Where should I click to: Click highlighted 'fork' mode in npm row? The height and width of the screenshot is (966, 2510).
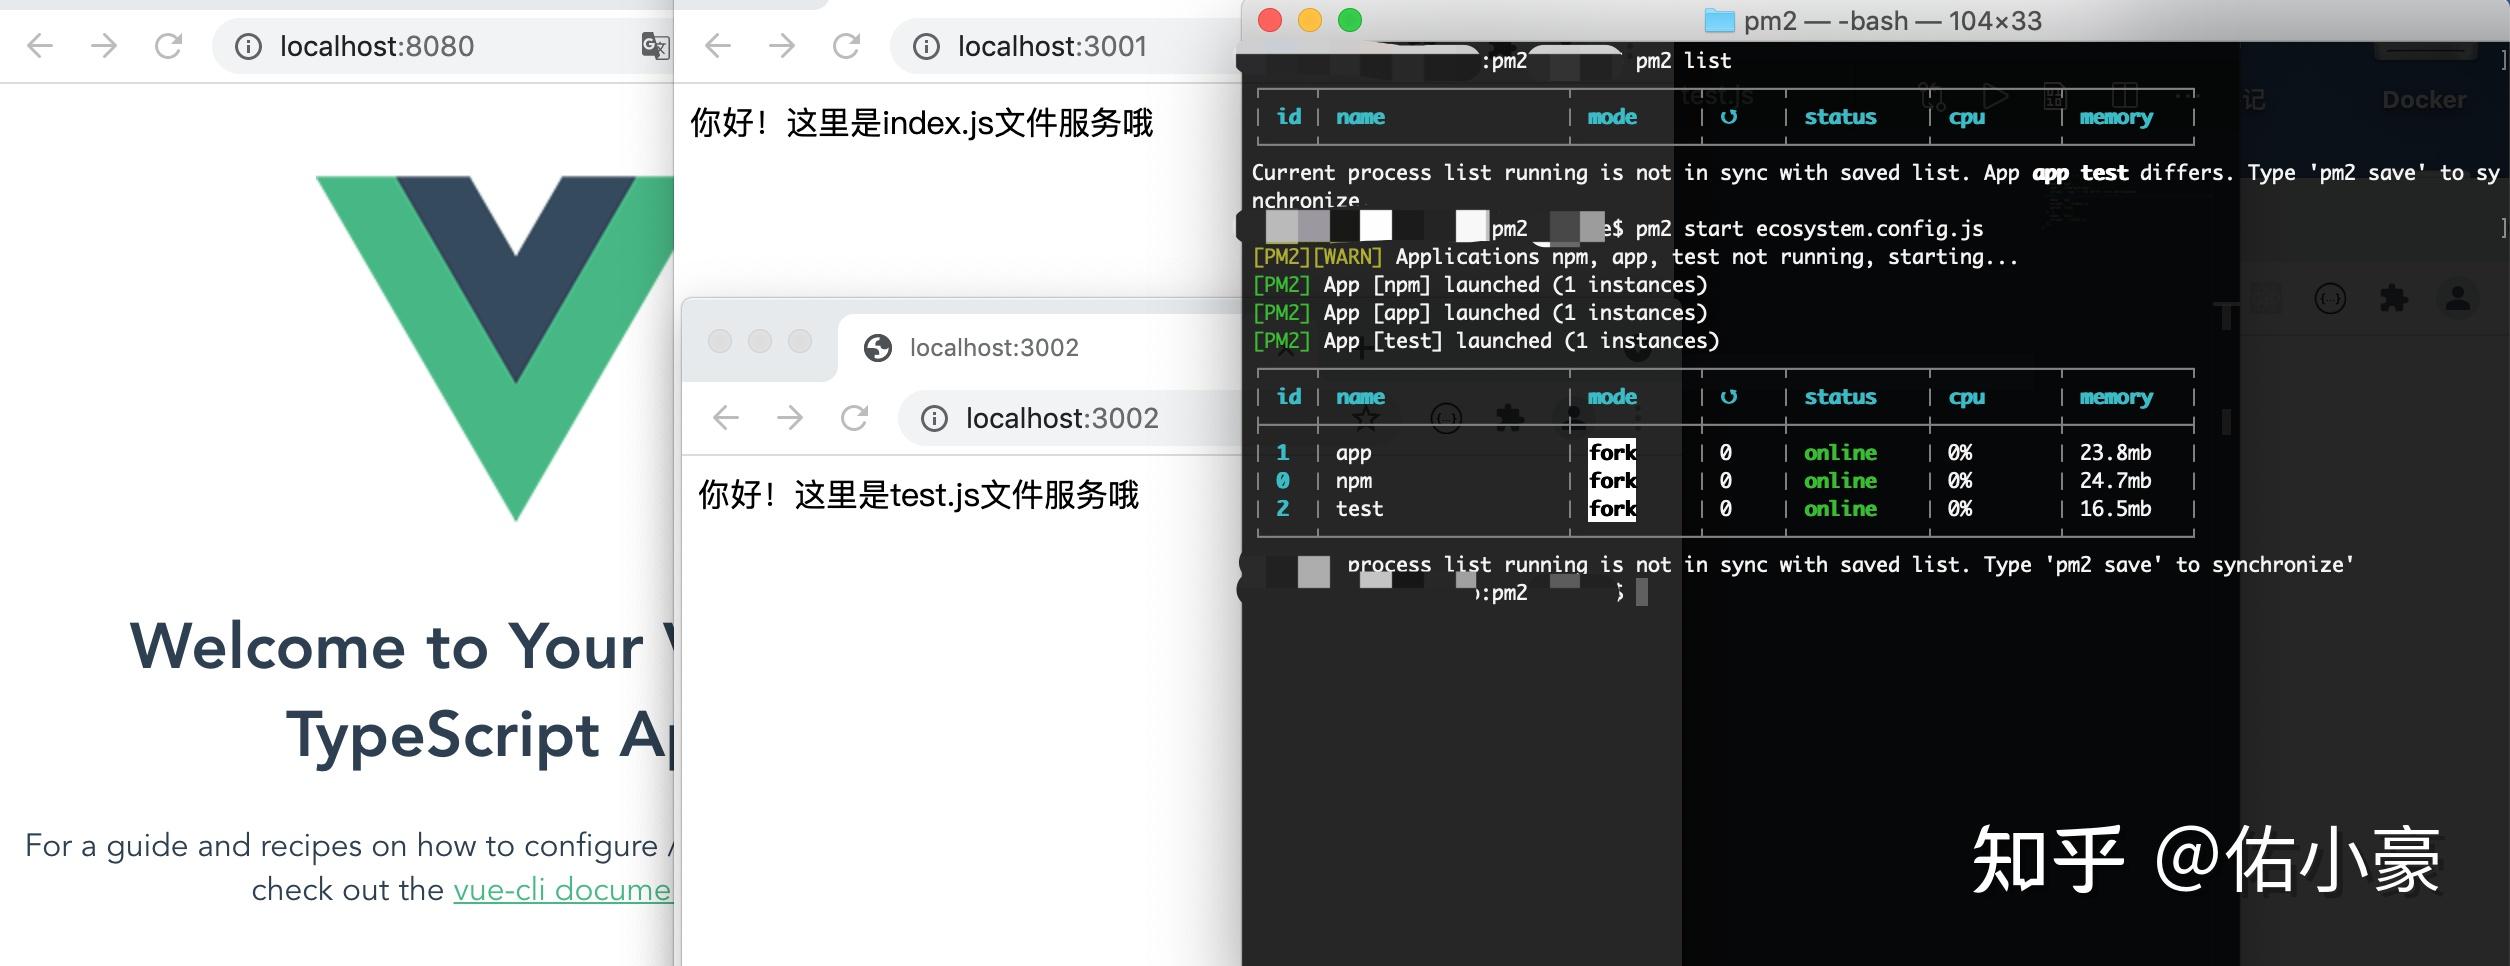point(1613,481)
